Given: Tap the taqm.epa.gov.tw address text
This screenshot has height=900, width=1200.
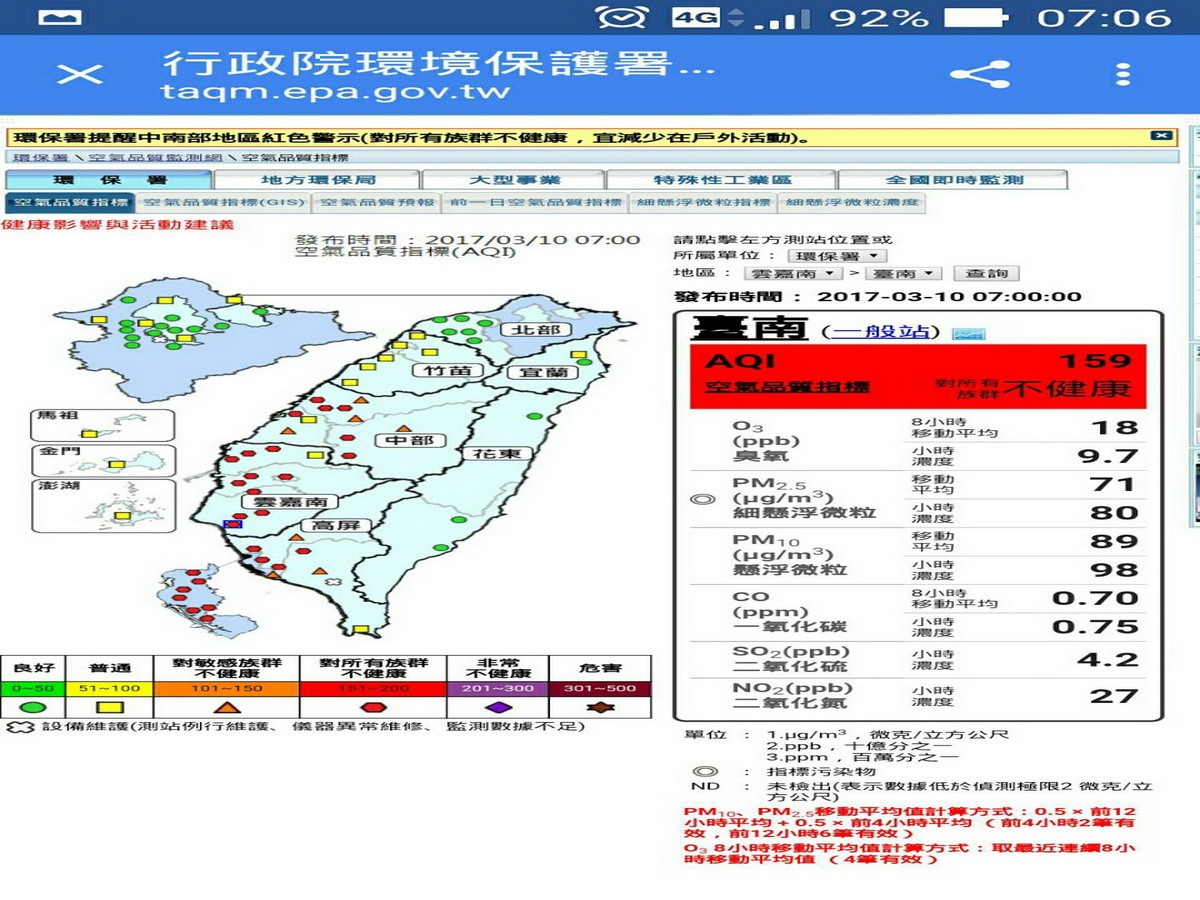Looking at the screenshot, I should (335, 92).
